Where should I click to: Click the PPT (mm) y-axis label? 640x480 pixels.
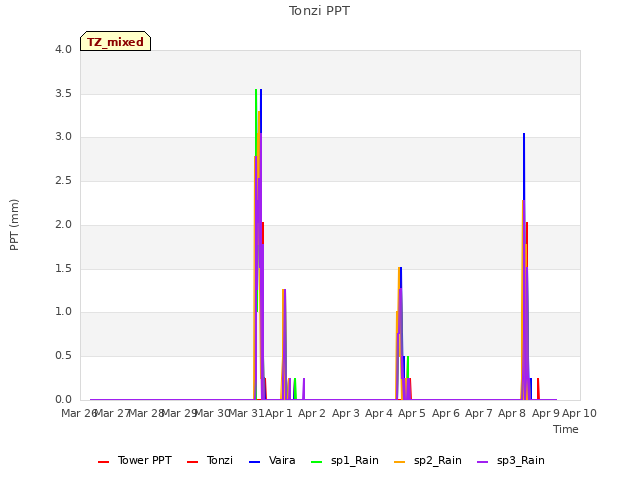tap(14, 225)
